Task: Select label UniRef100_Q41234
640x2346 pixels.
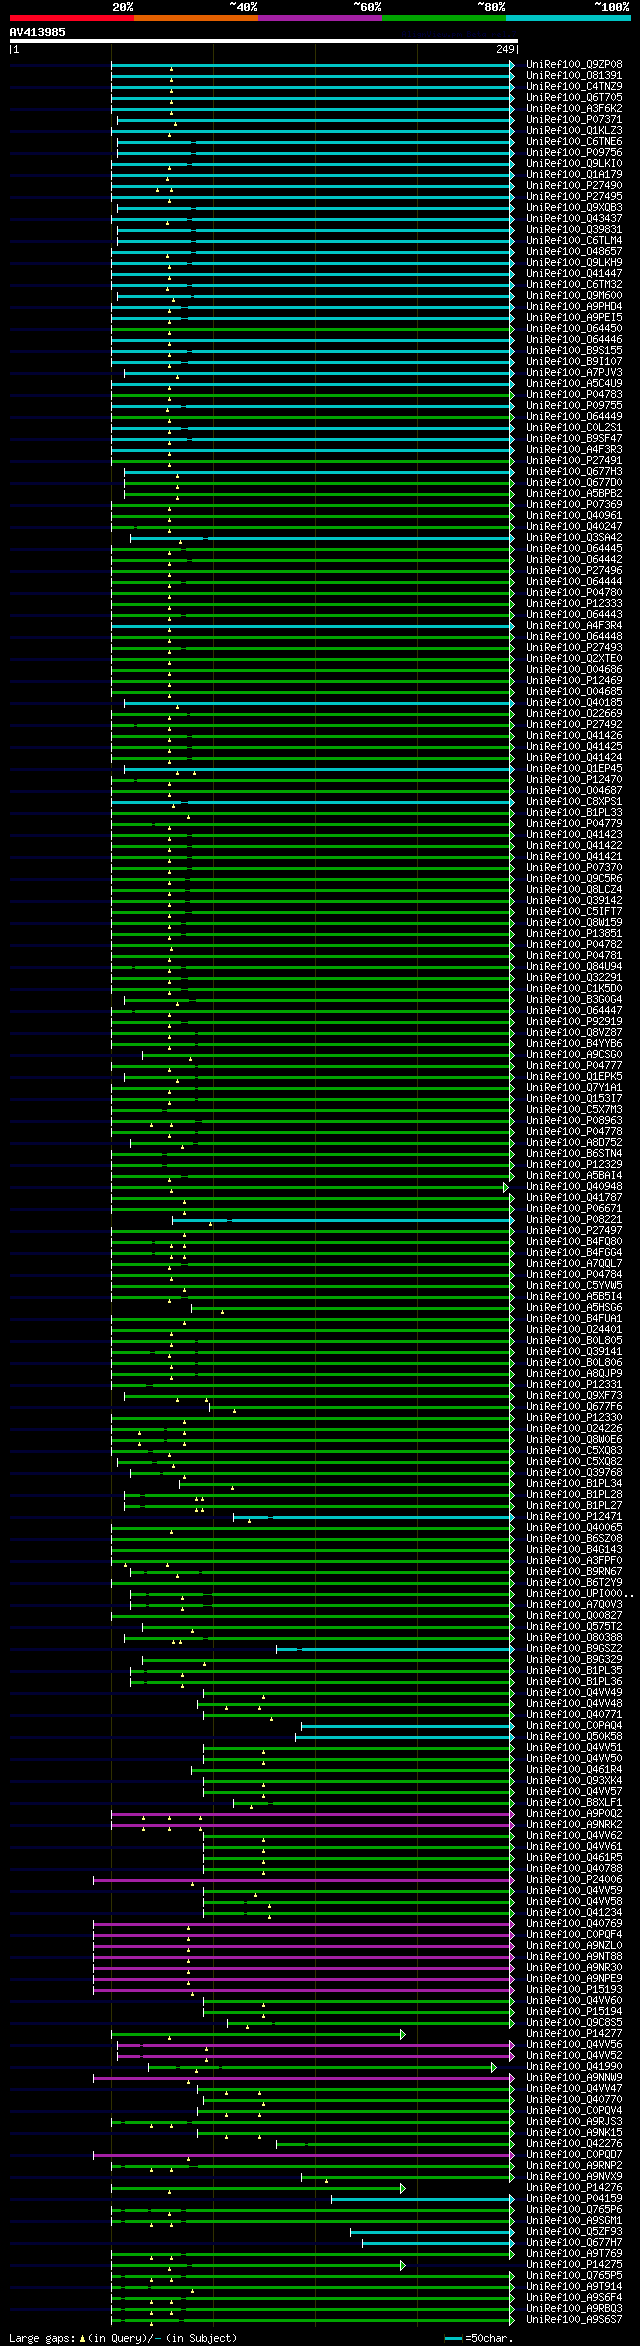Action: tap(574, 1912)
